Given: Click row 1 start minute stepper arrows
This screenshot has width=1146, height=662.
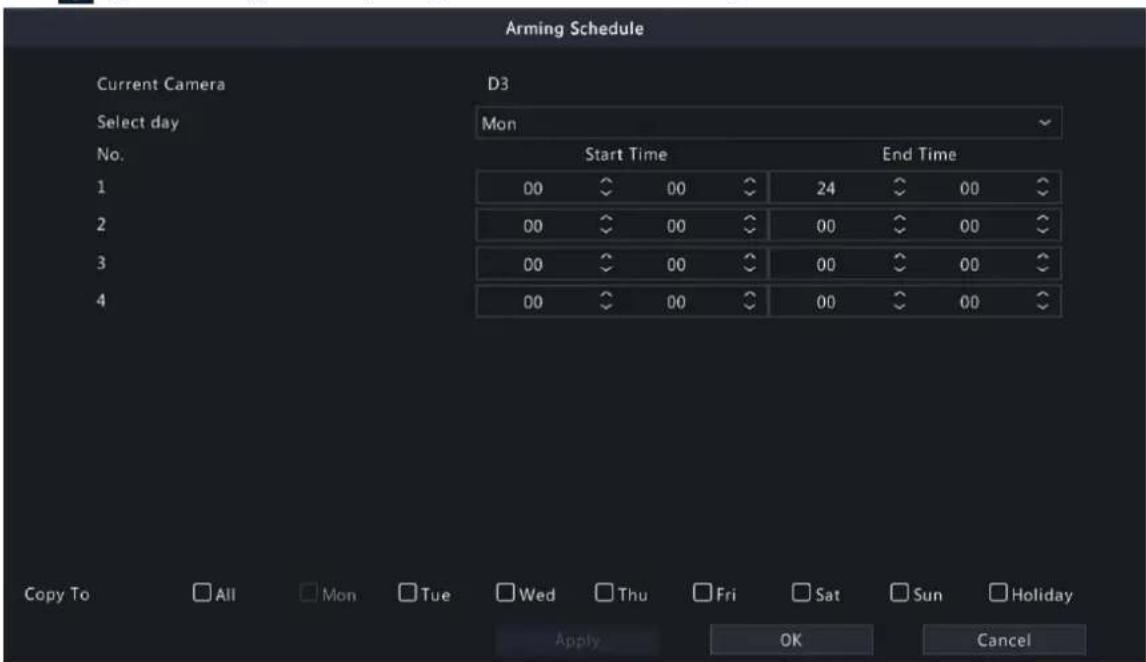Looking at the screenshot, I should tap(749, 188).
